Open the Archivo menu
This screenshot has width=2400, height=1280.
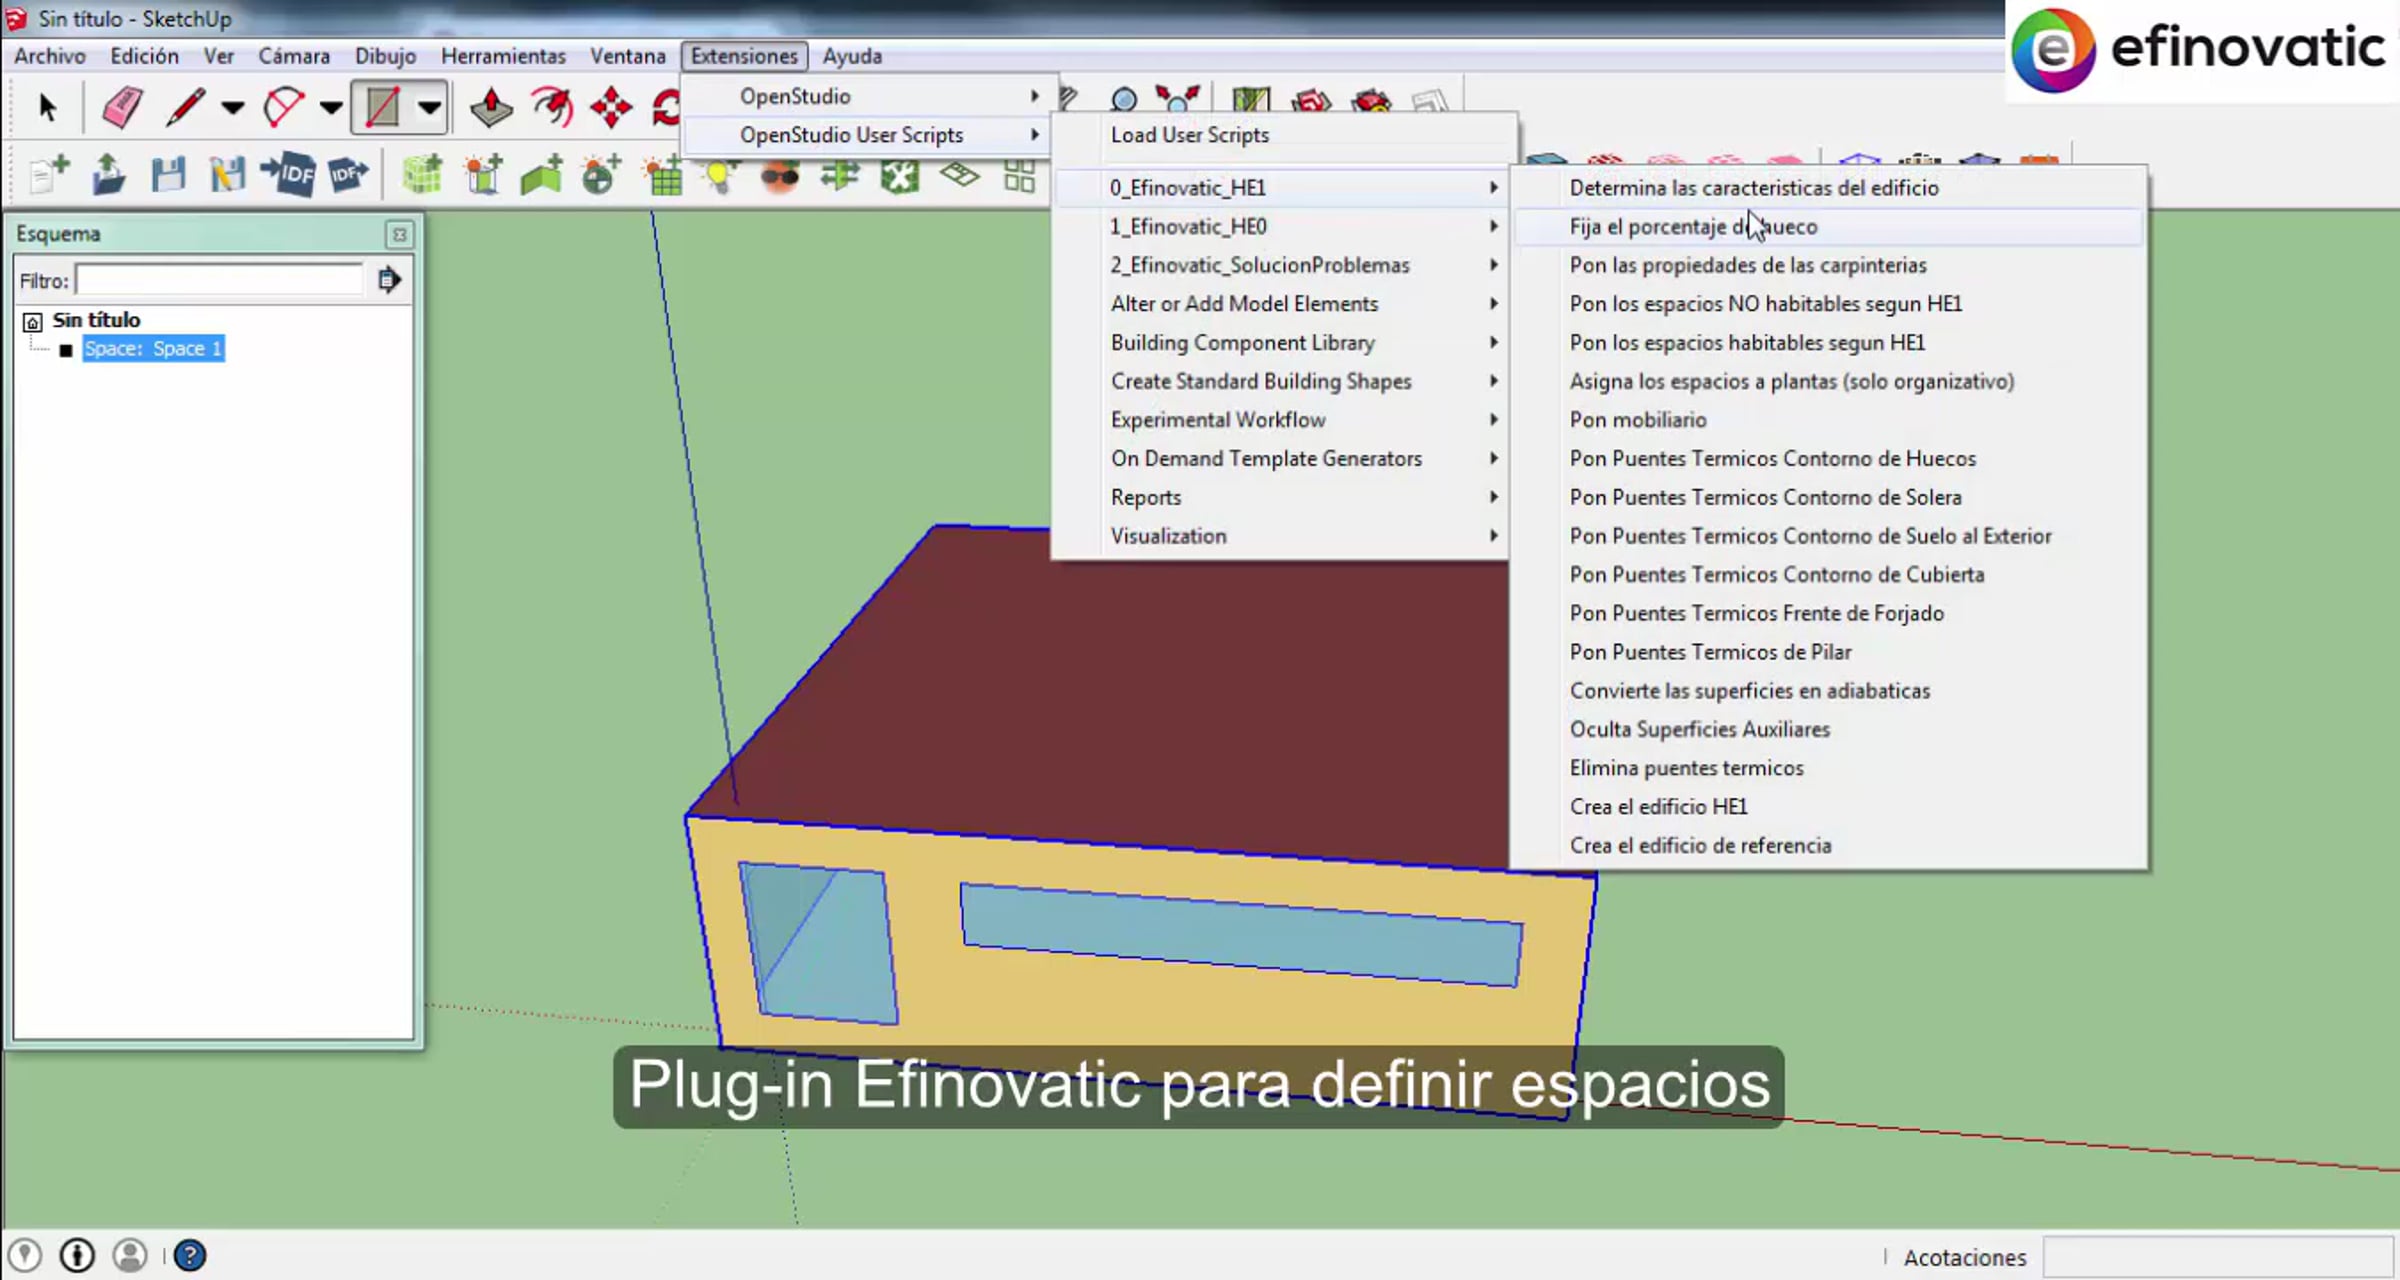pyautogui.click(x=50, y=56)
